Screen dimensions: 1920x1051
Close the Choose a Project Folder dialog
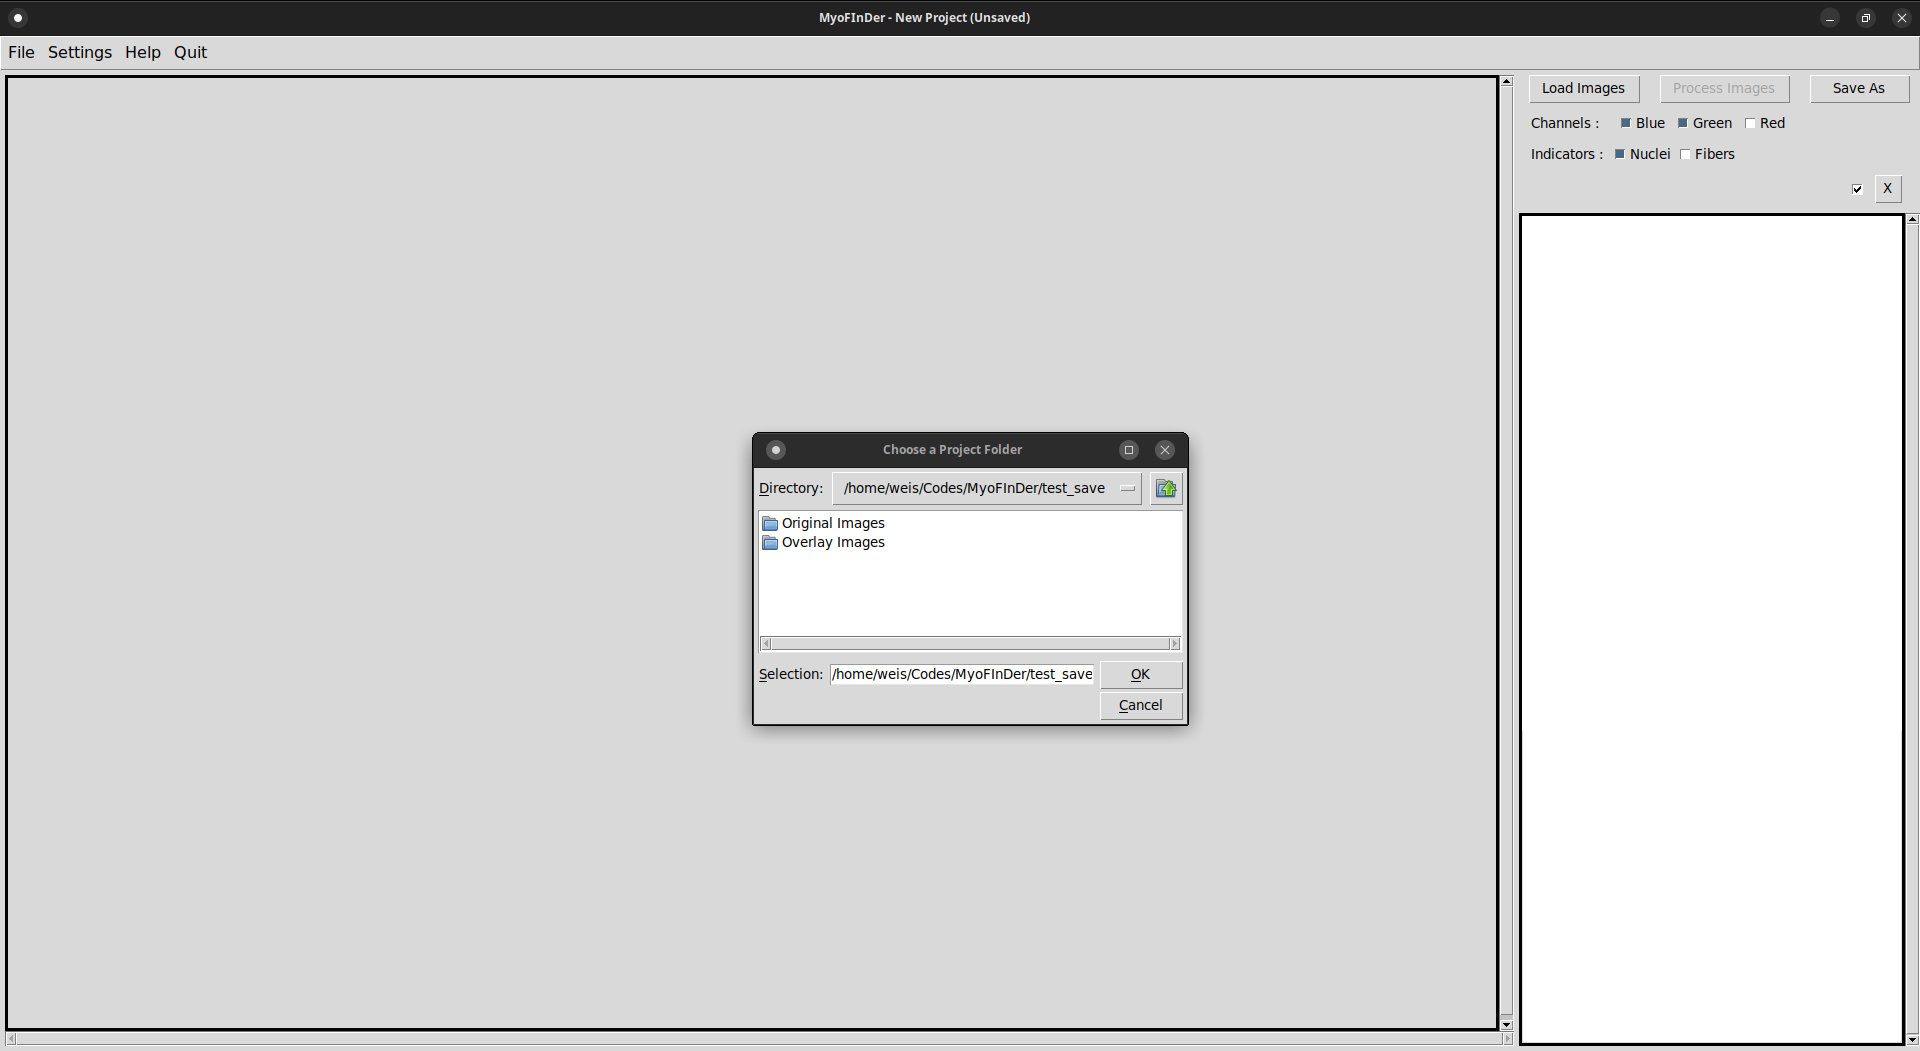[1165, 450]
